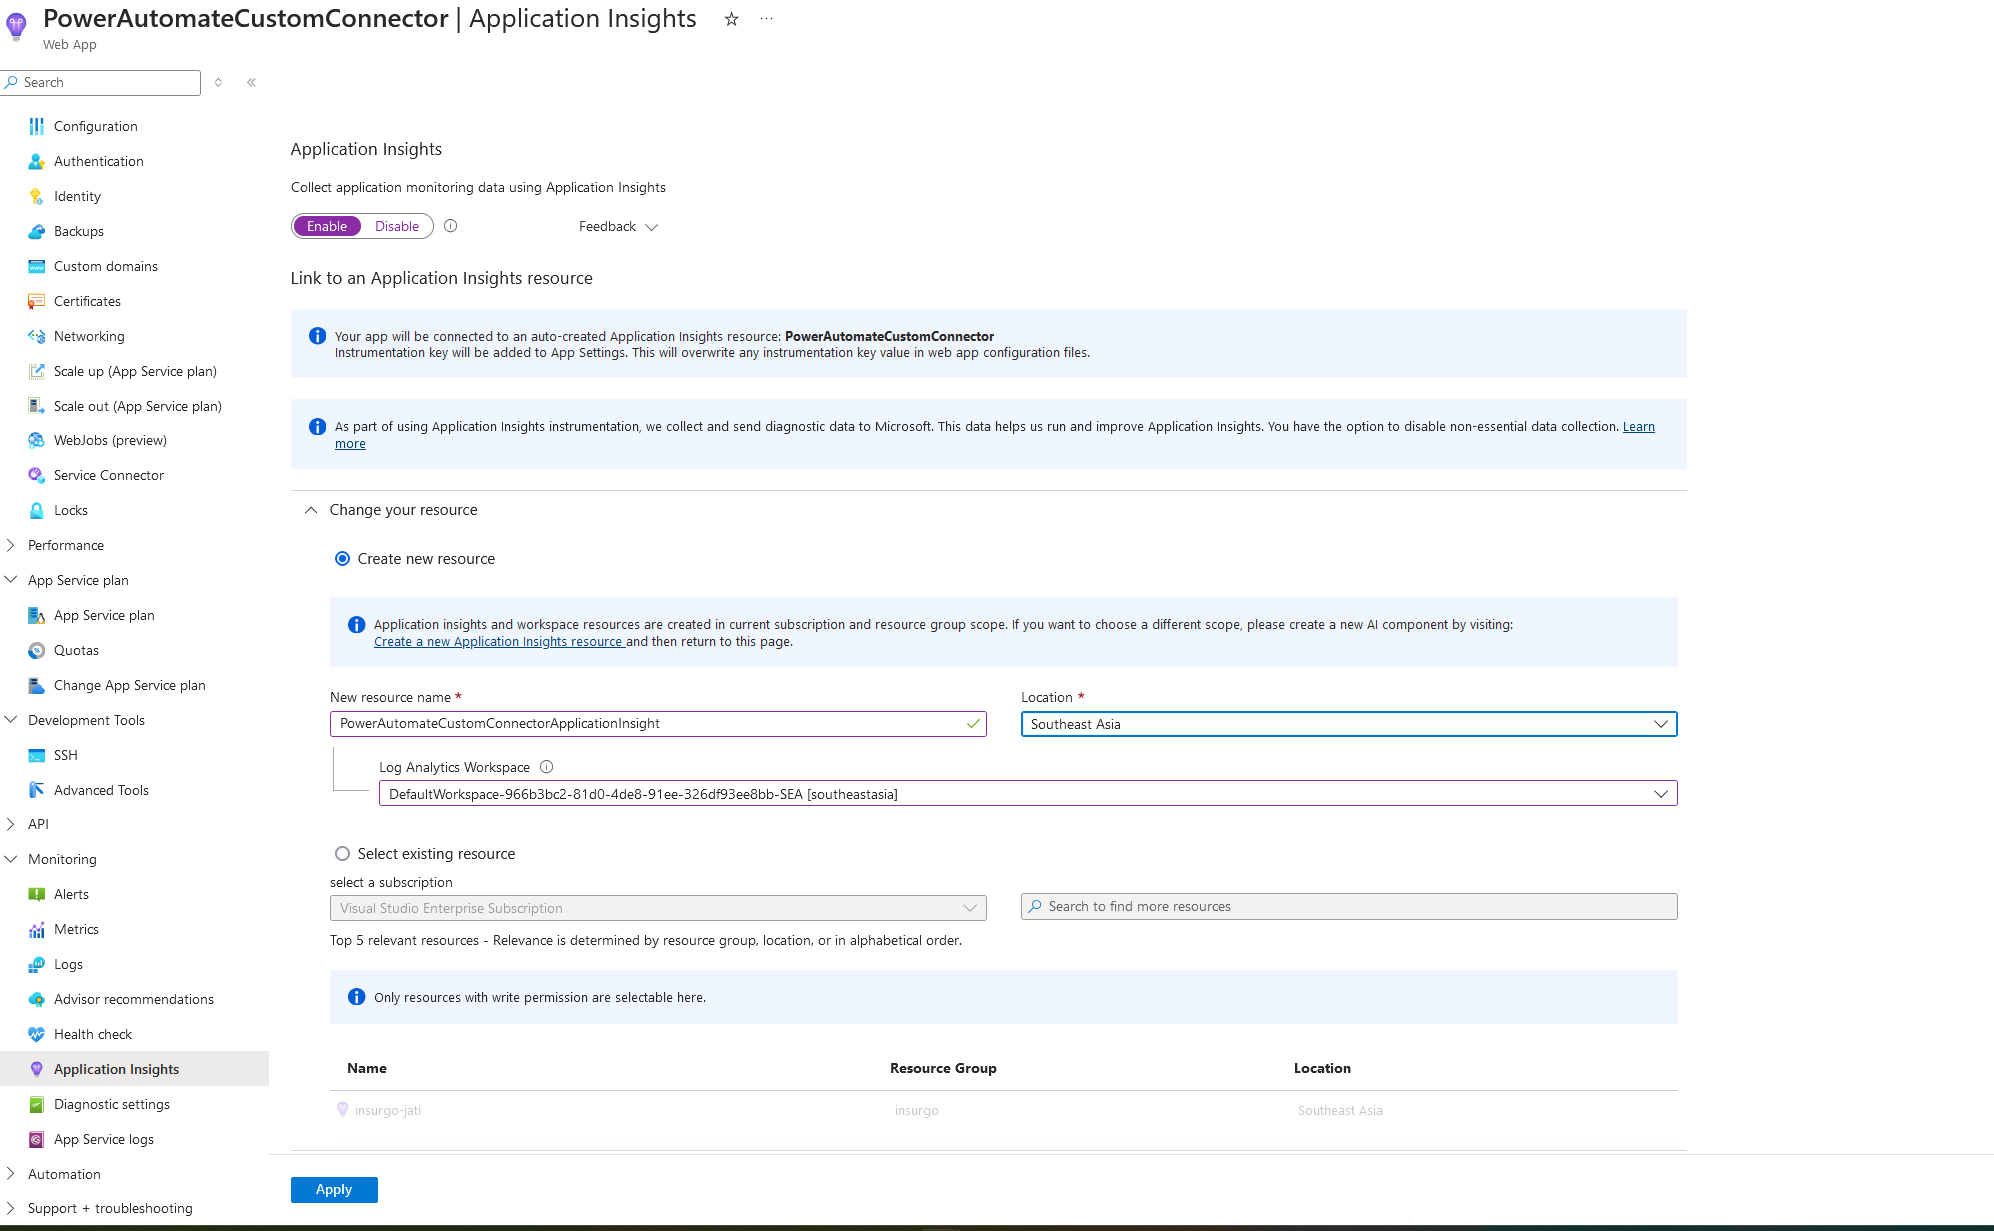1994x1231 pixels.
Task: Toggle sidebar expand/collapse arrows near search
Action: [218, 82]
